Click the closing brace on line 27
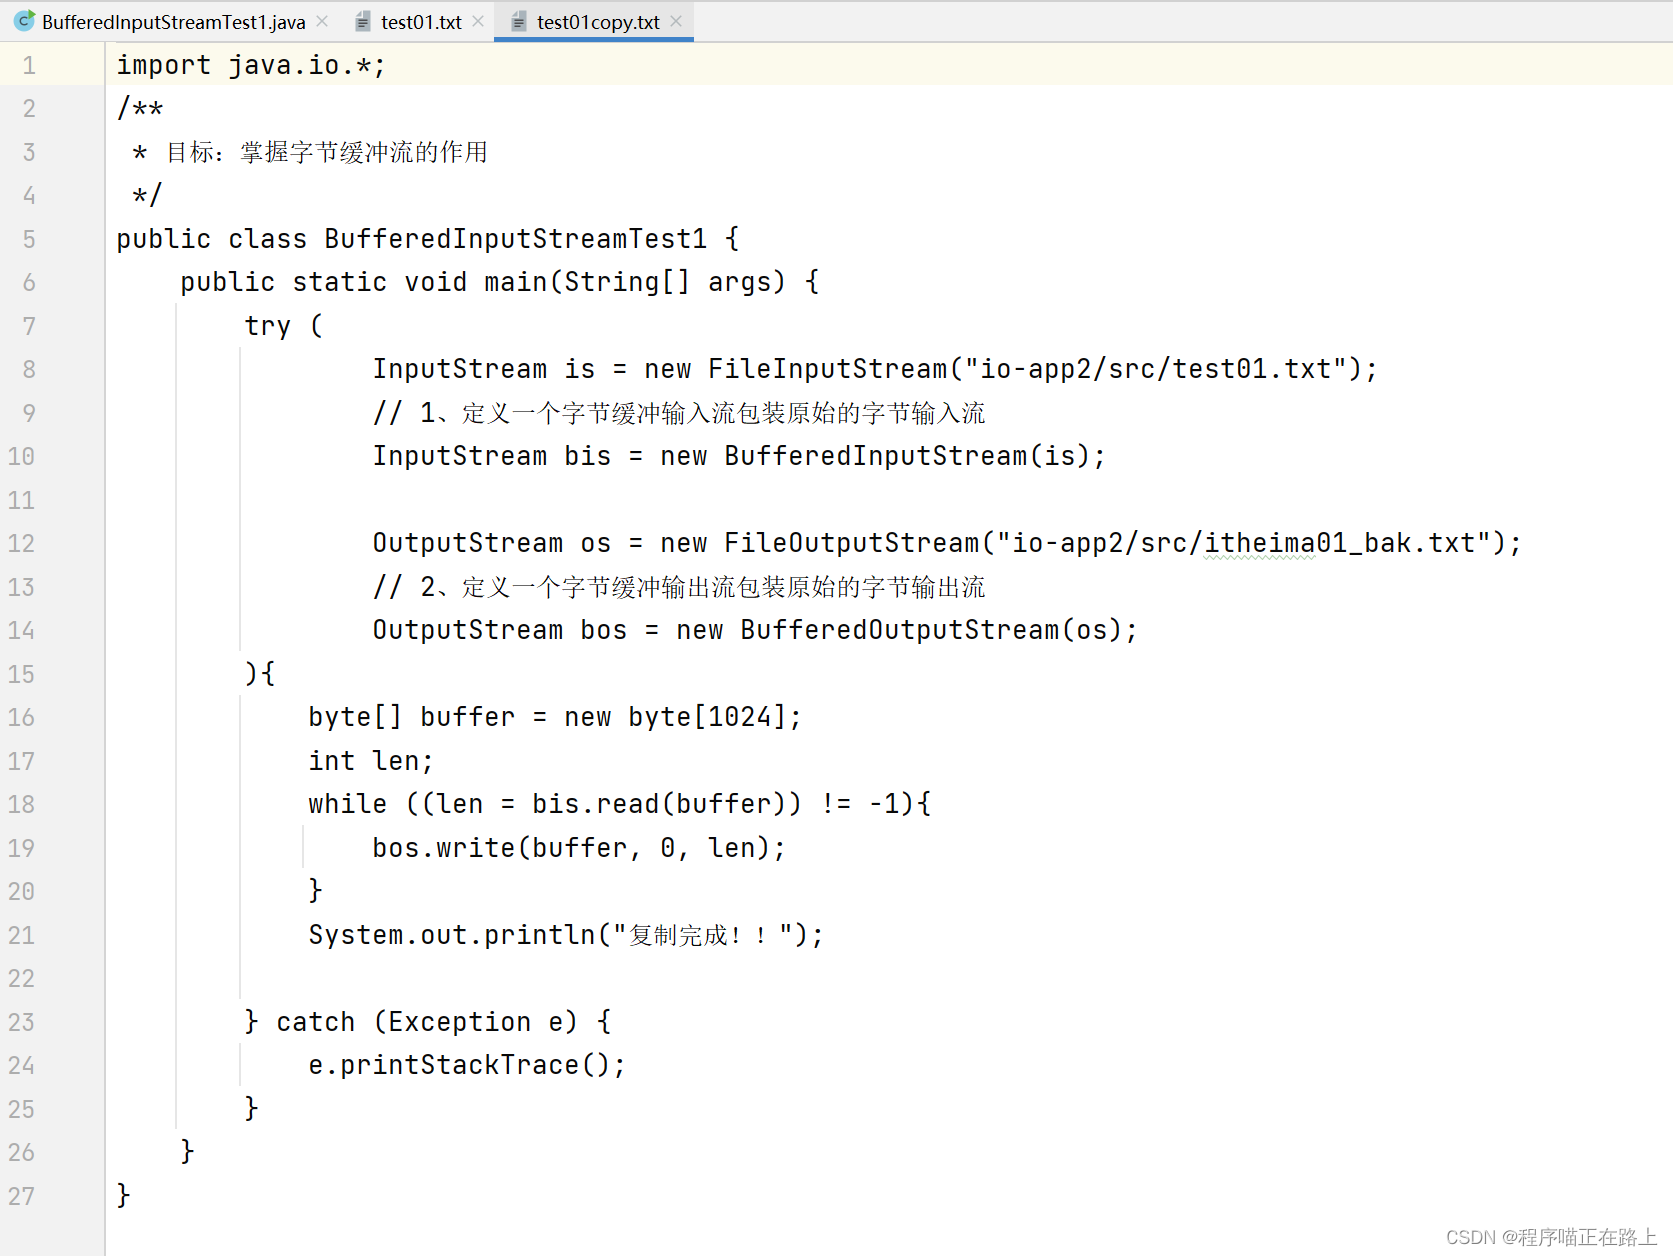This screenshot has width=1673, height=1256. coord(124,1195)
